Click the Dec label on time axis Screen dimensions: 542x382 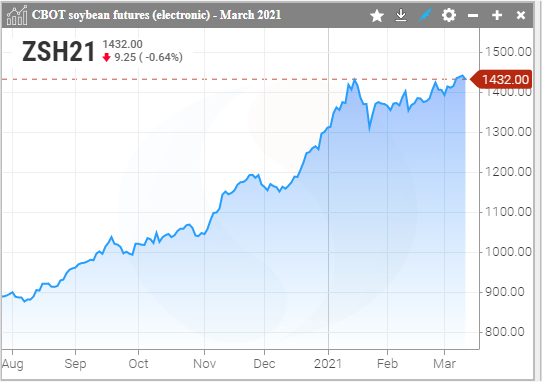[264, 364]
